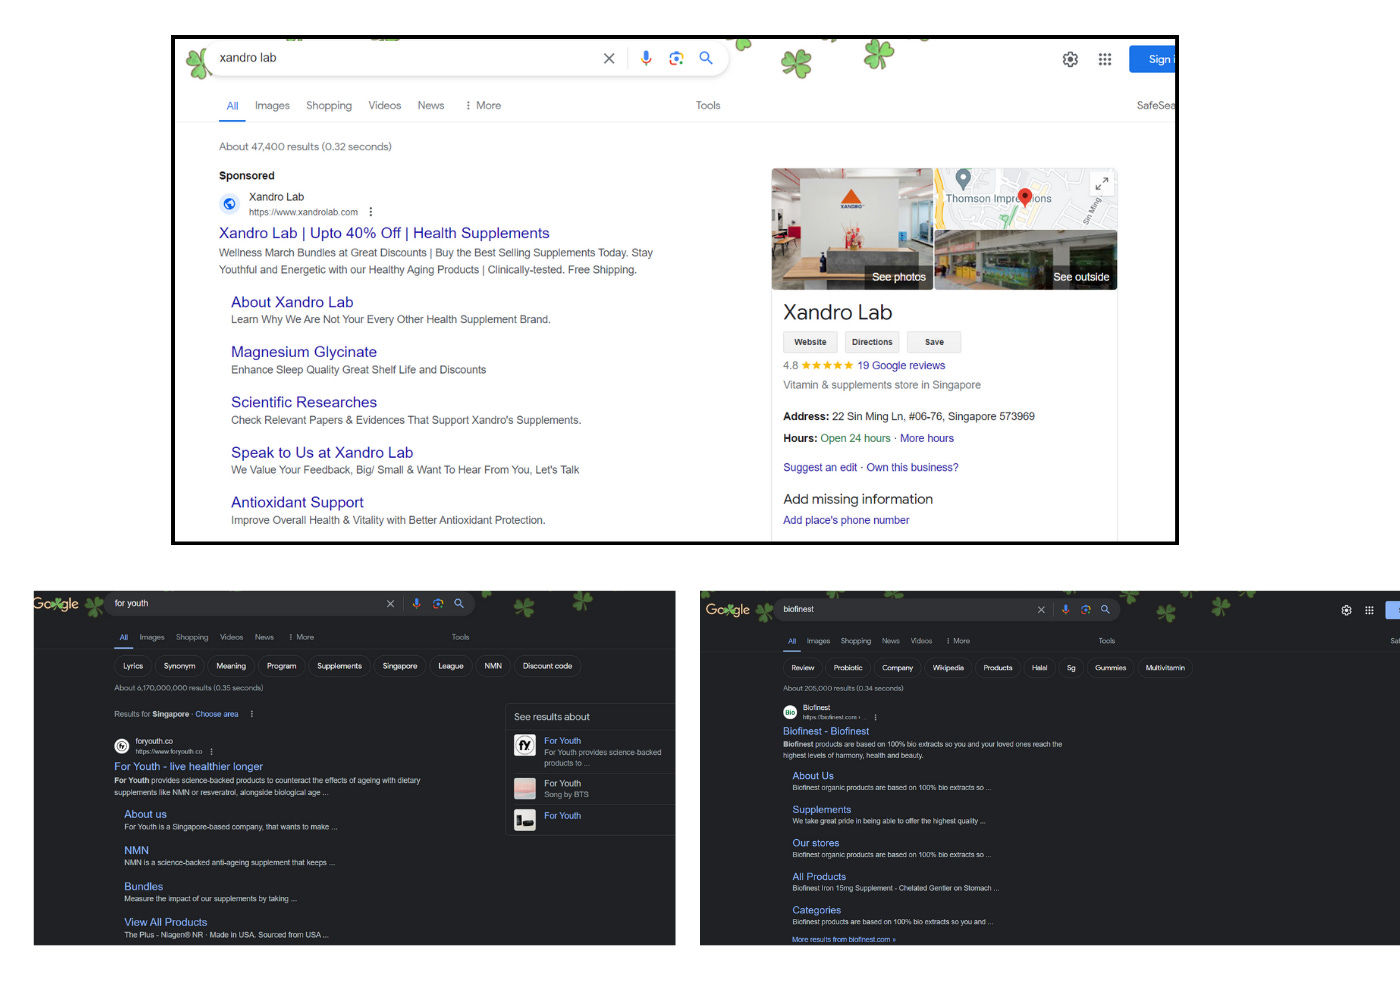Switch to News tab in xandro lab window
This screenshot has width=1400, height=1000.
coord(431,105)
